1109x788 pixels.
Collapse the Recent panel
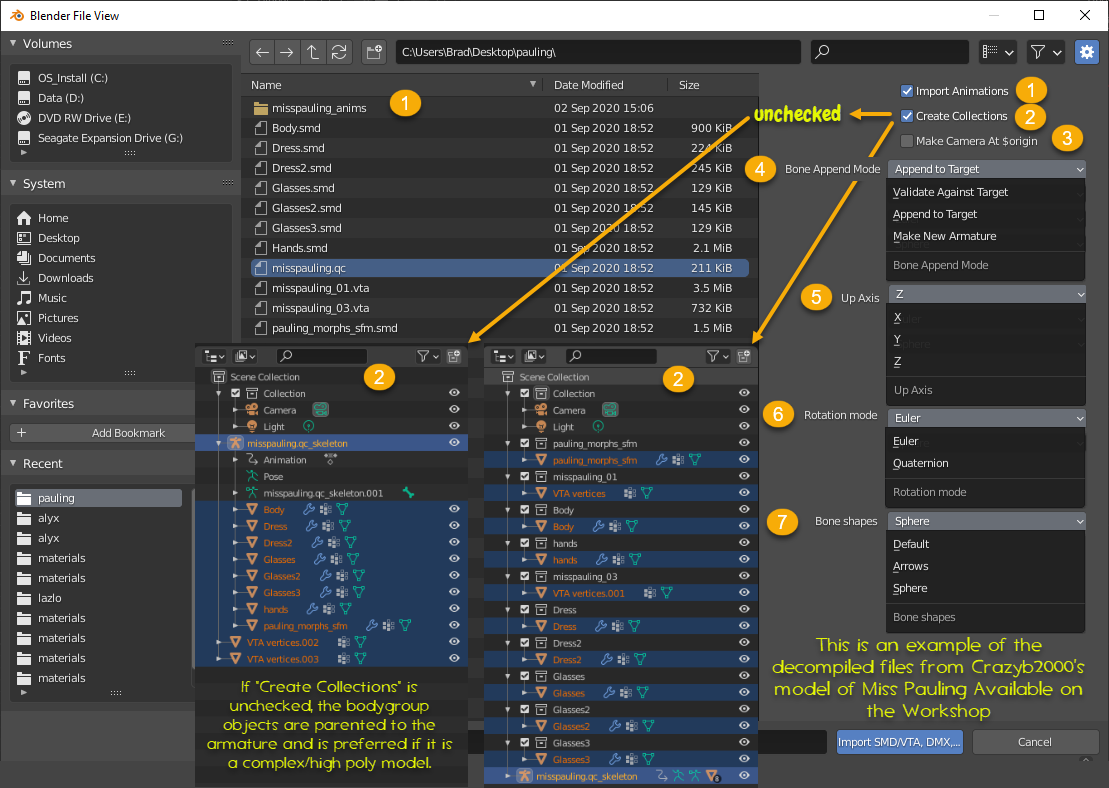pos(13,463)
